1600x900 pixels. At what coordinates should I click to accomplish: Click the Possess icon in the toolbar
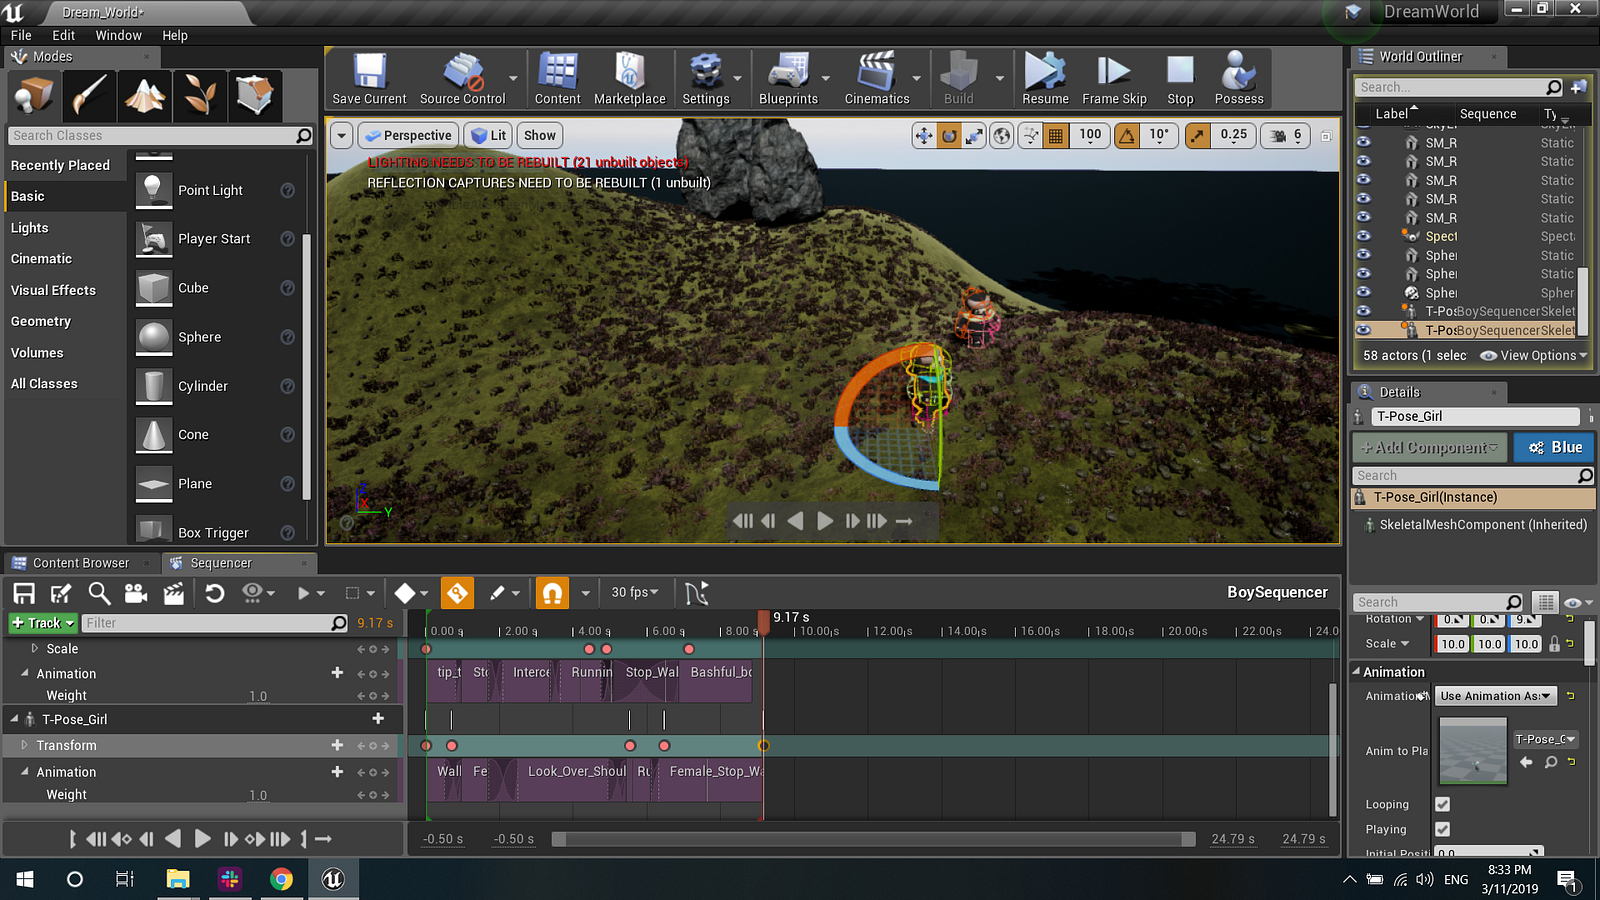[x=1238, y=78]
